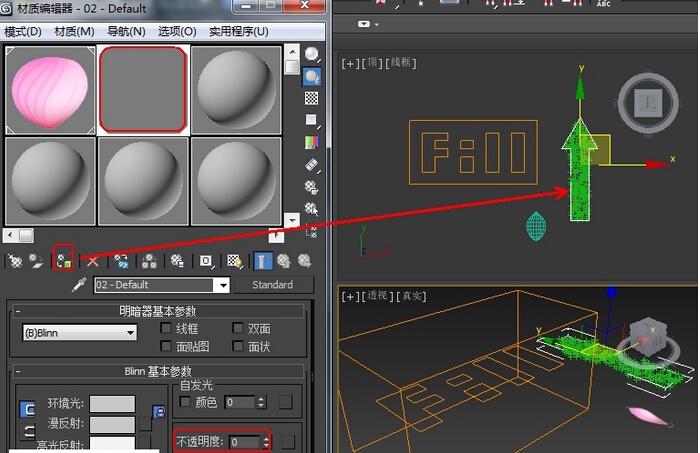Click the ViewCube in top viewport
Image resolution: width=700 pixels, height=453 pixels.
pos(649,104)
